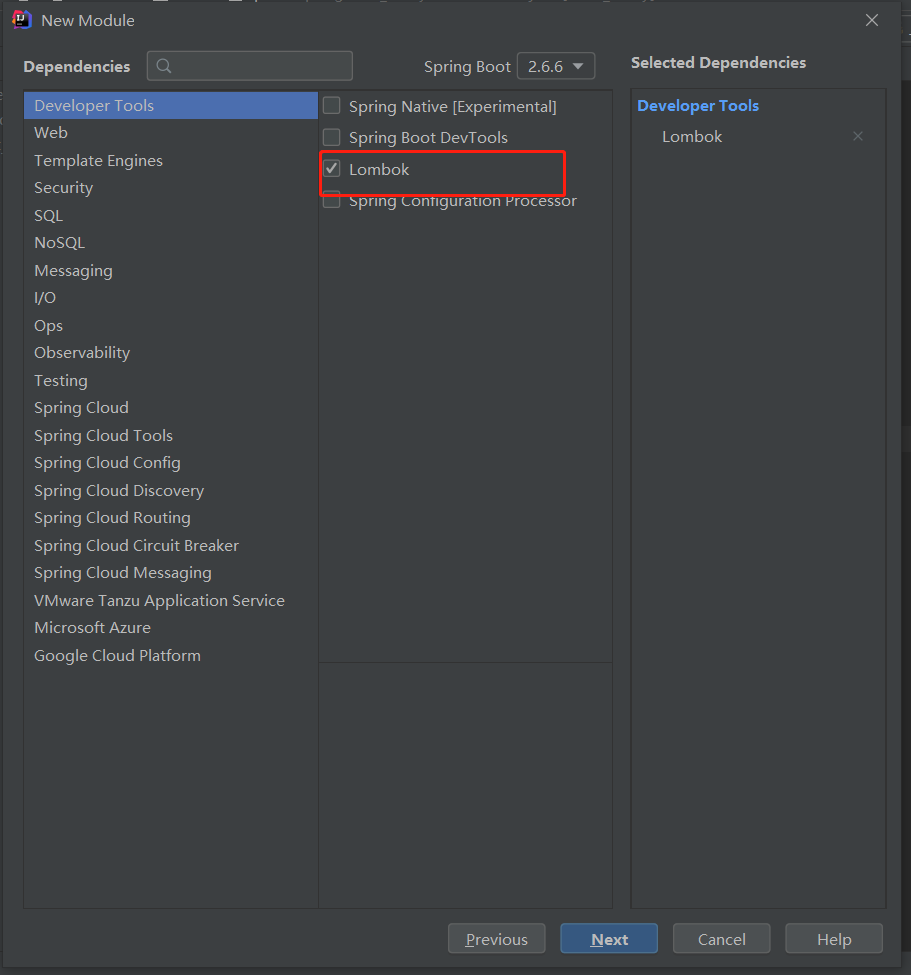The width and height of the screenshot is (911, 975).
Task: Open Spring Cloud Circuit Breaker category
Action: click(x=171, y=545)
